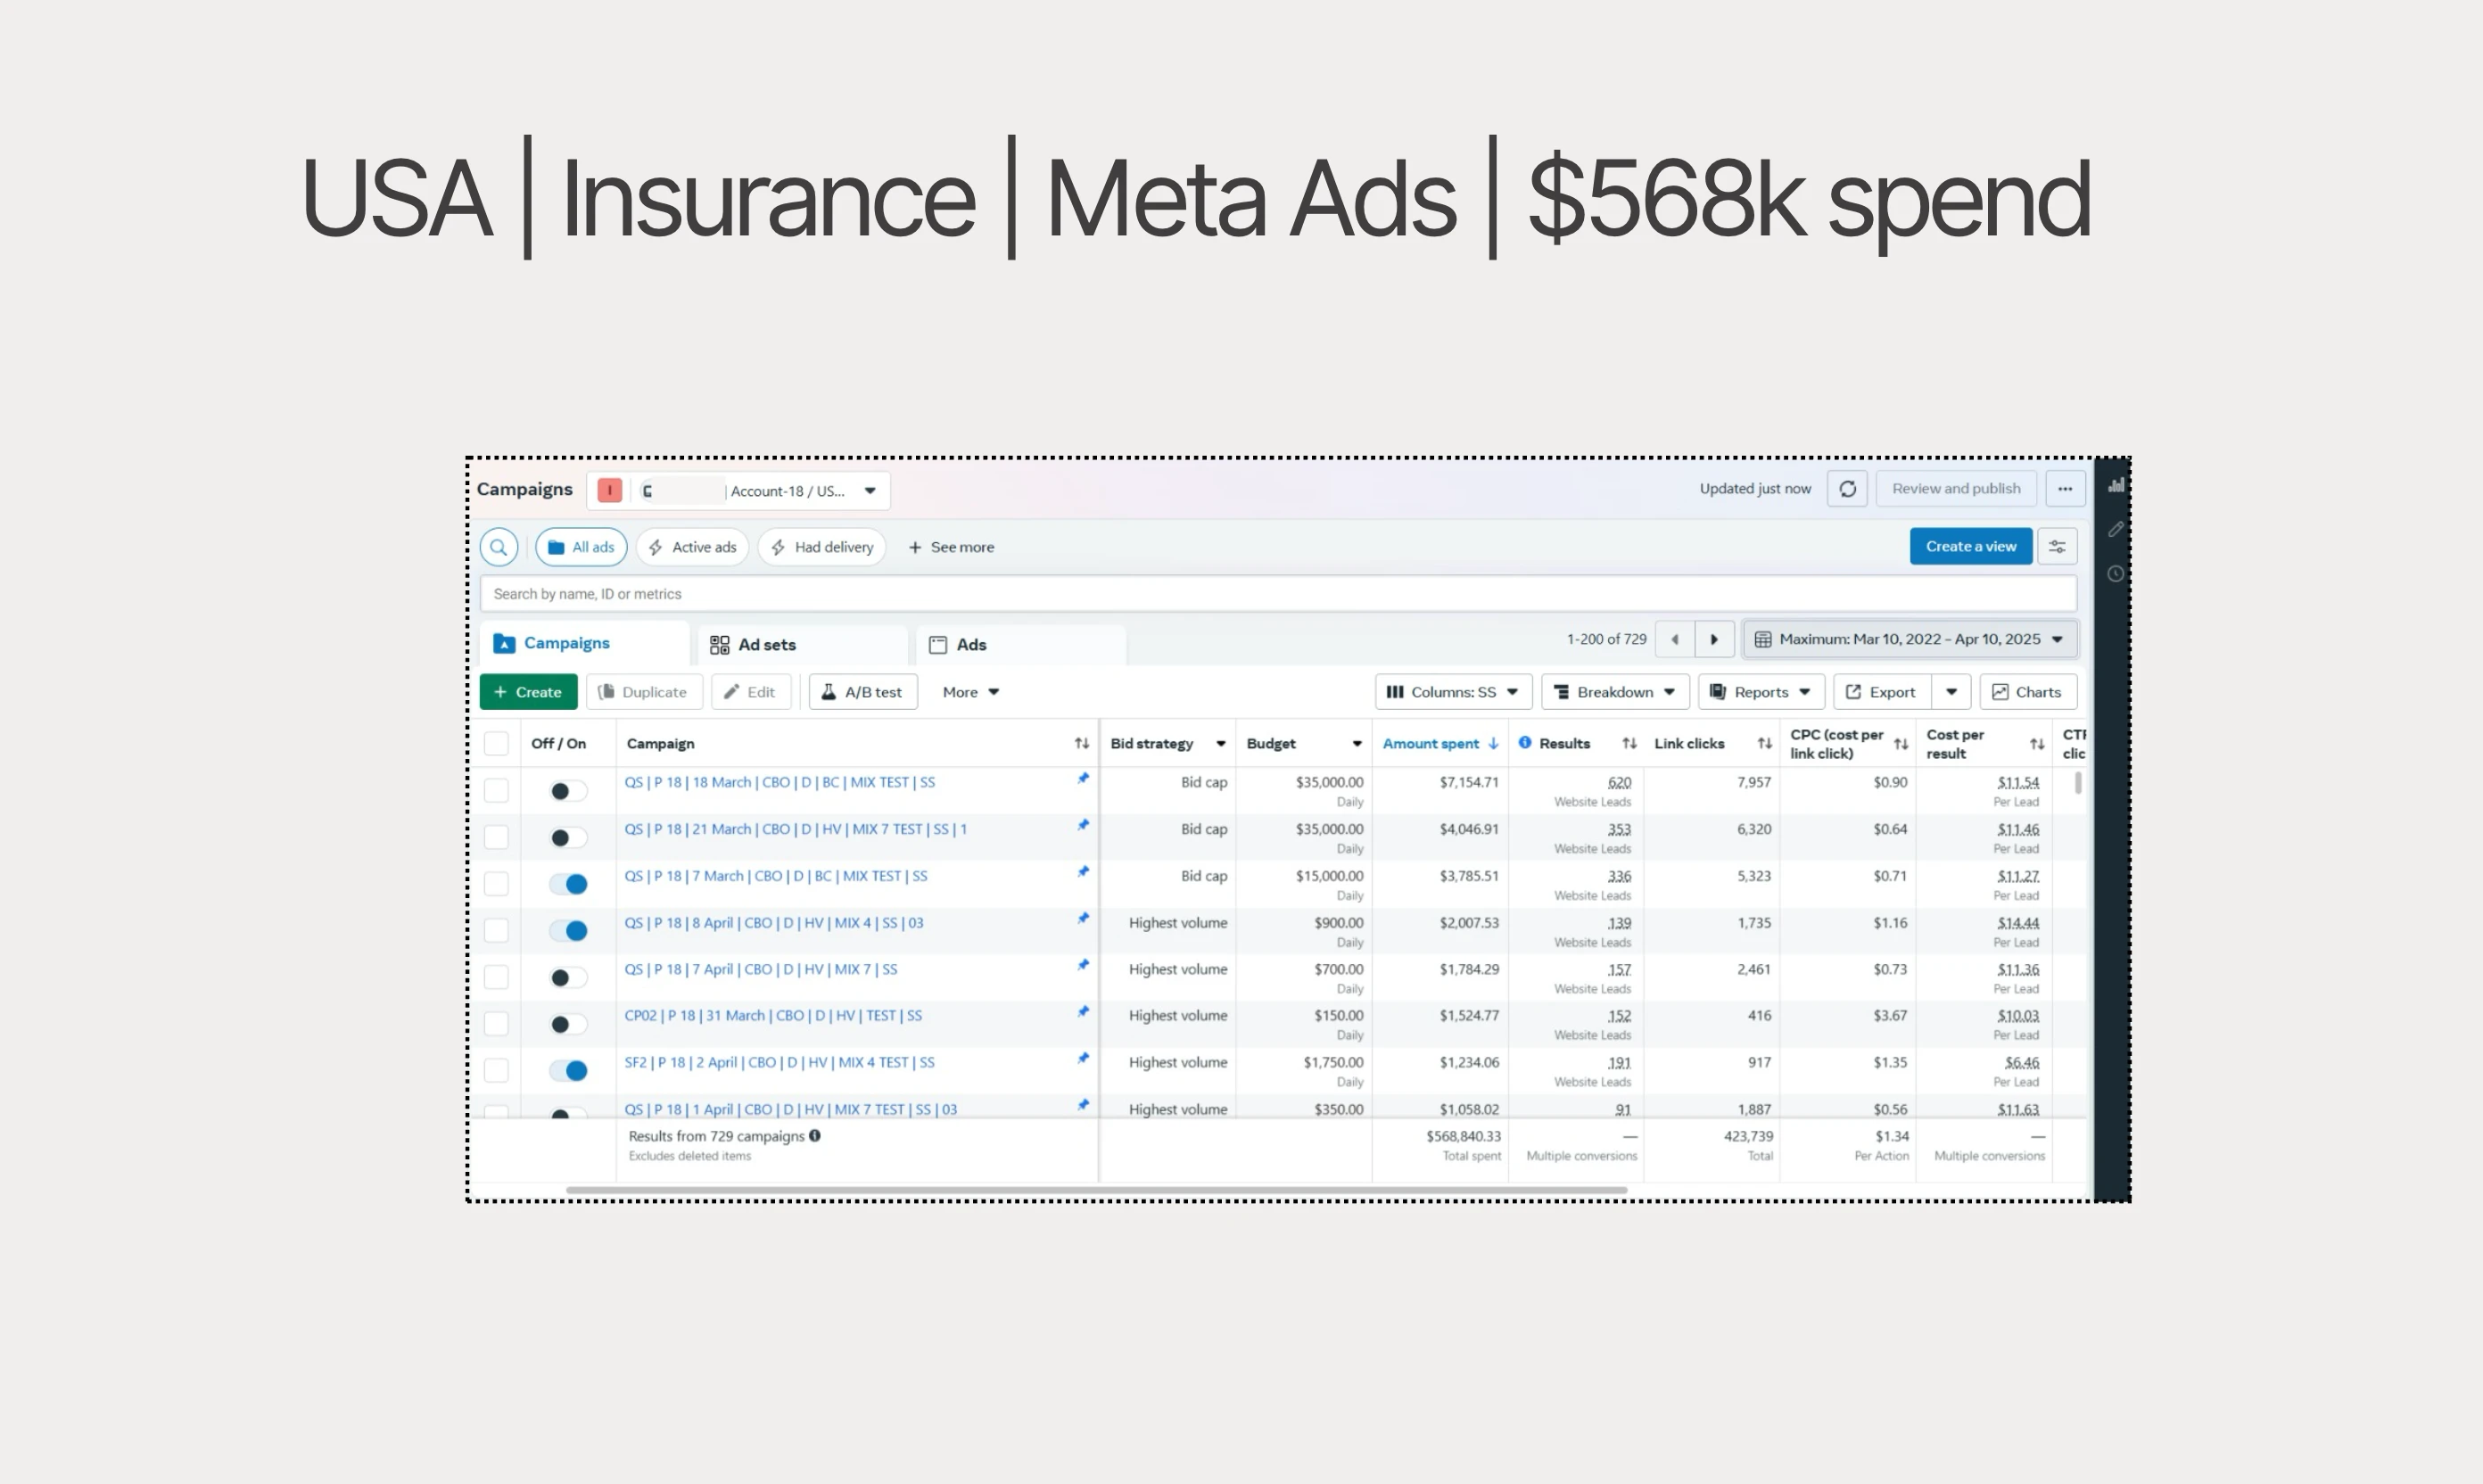Select the Active ads filter
Screen dimensions: 2483x1484
pos(692,547)
